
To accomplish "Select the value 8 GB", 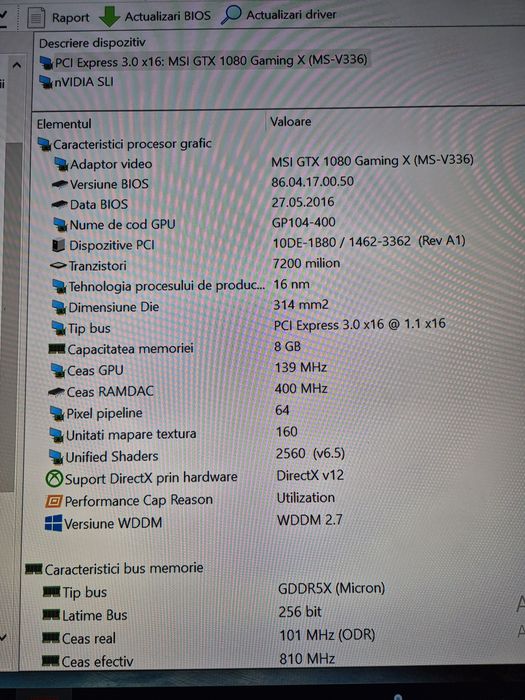I will coord(288,346).
